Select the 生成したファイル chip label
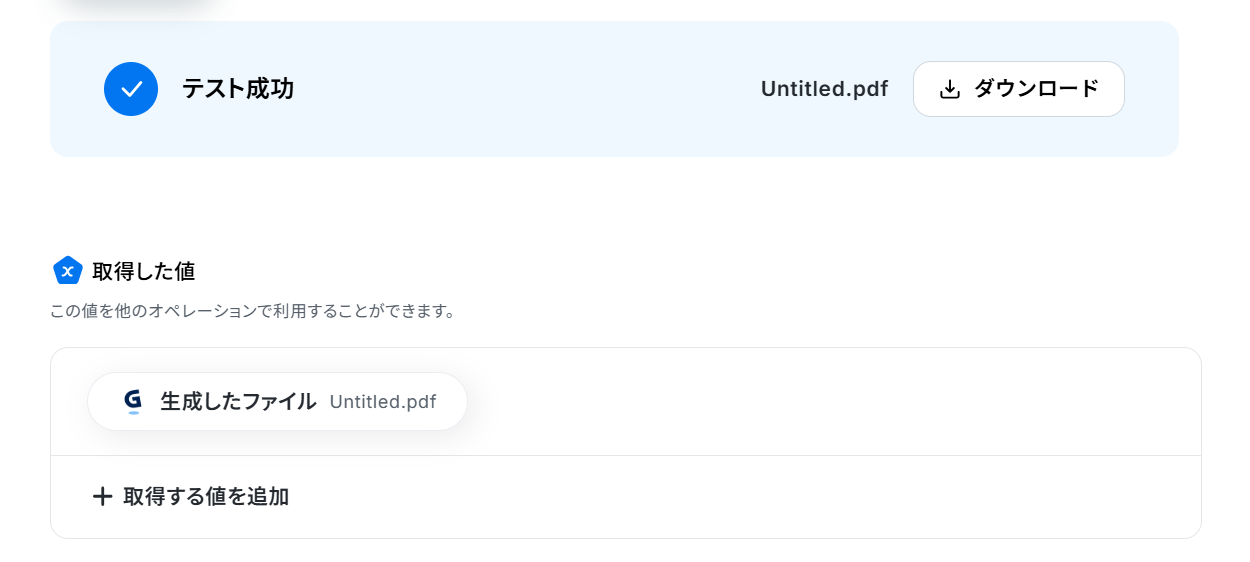This screenshot has width=1250, height=562. (238, 402)
